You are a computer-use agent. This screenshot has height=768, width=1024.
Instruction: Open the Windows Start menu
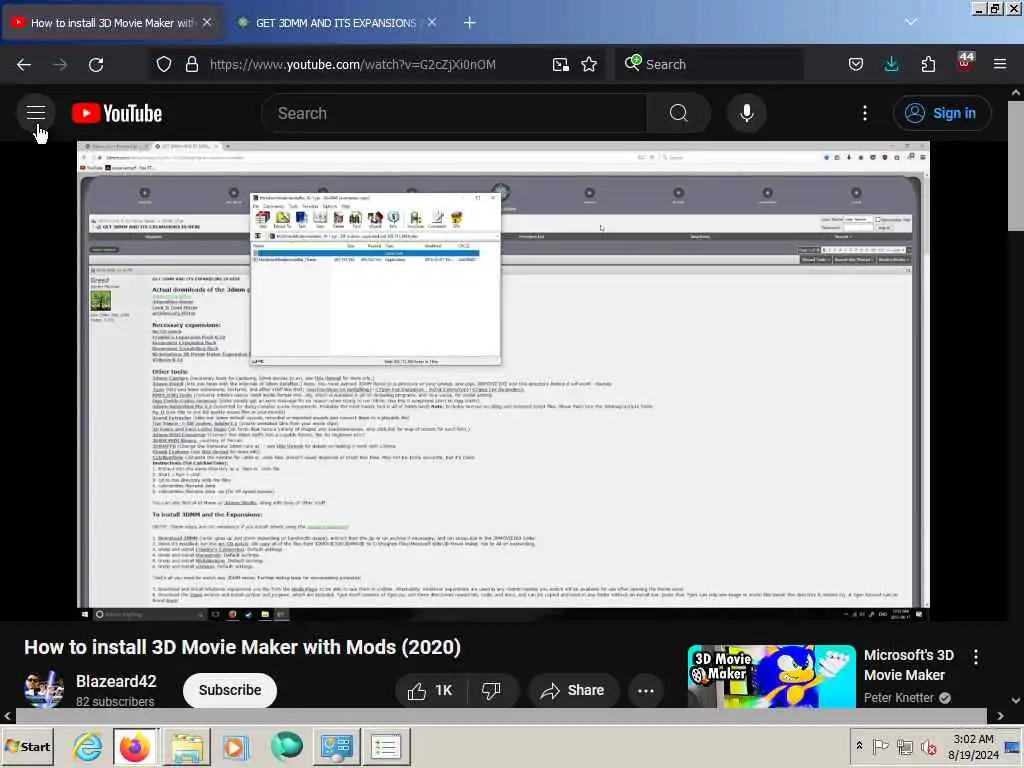point(27,746)
